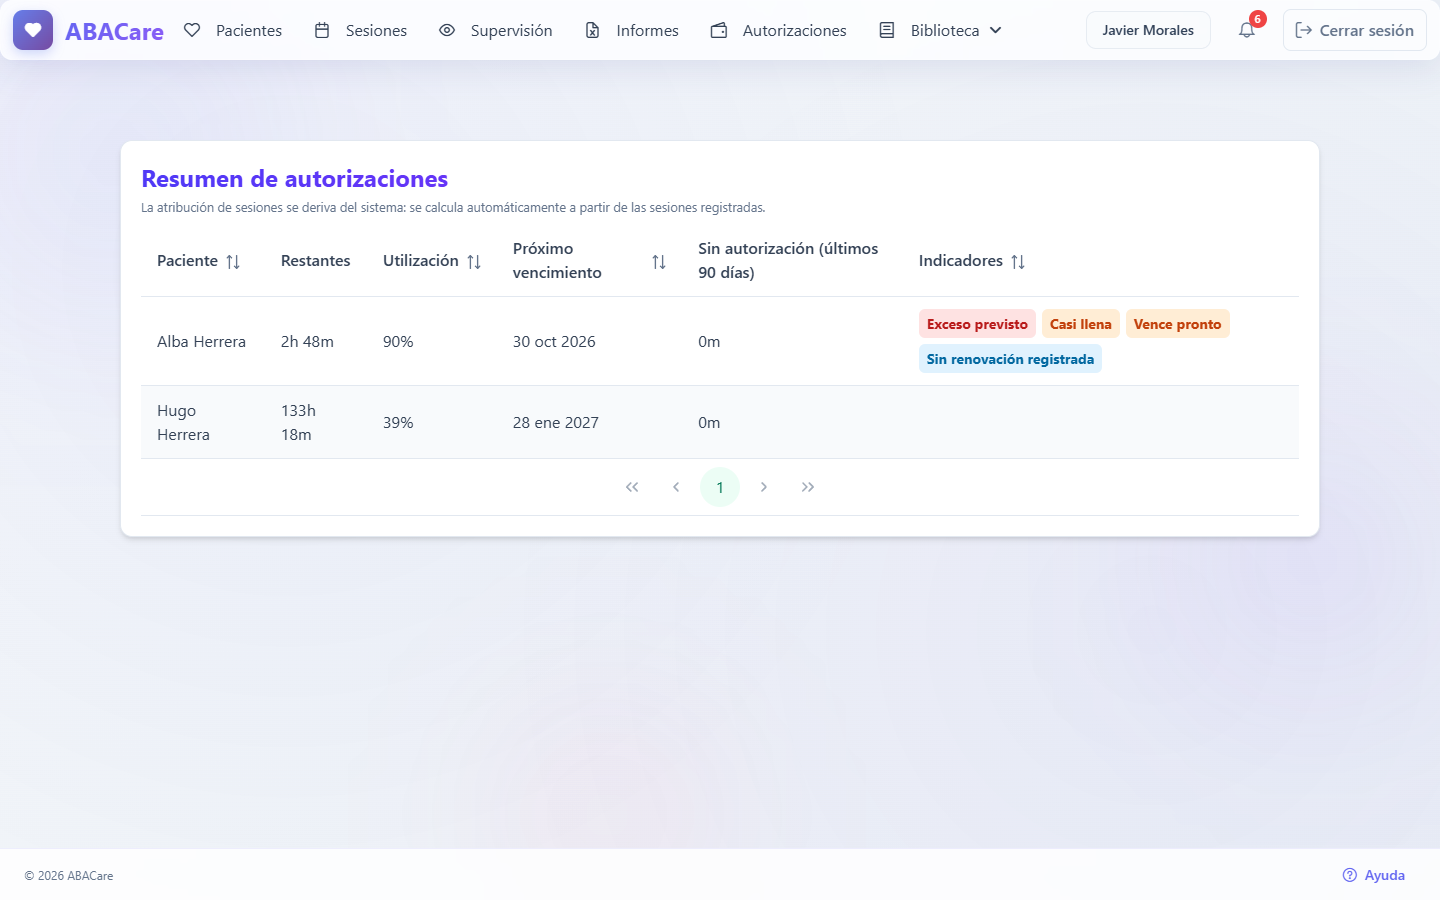Open the Pacientes menu item
This screenshot has width=1440, height=900.
233,30
